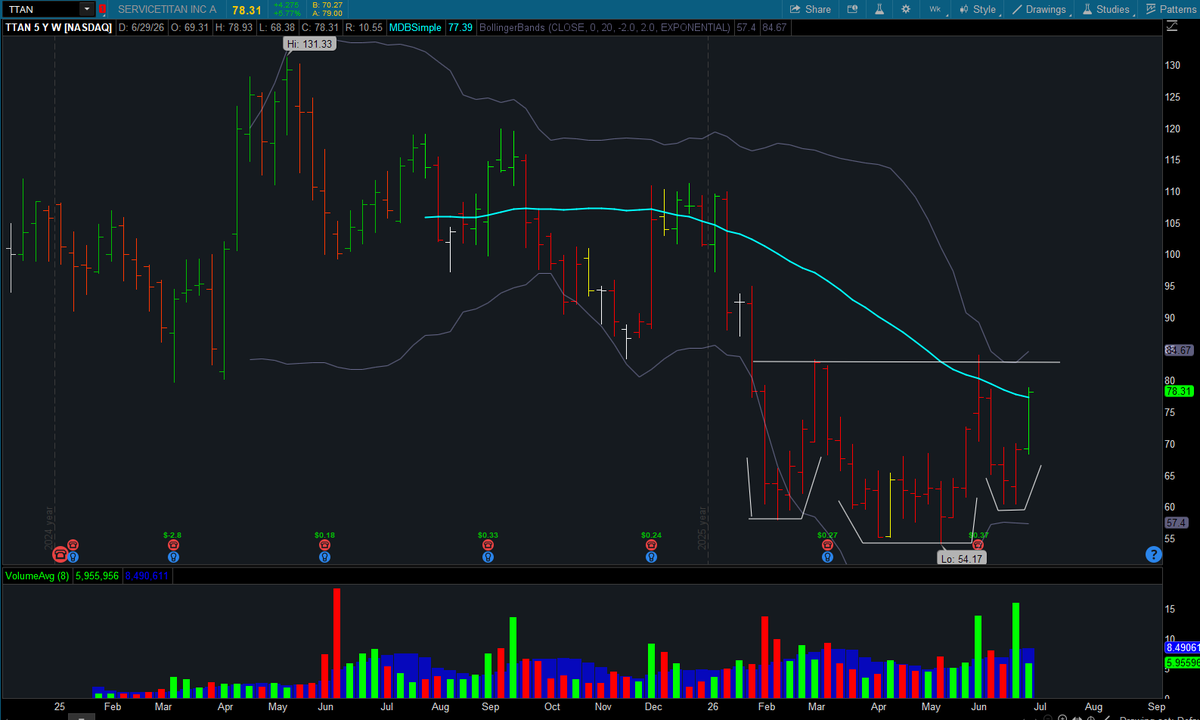The width and height of the screenshot is (1200, 720).
Task: Open chart settings gear icon
Action: tap(905, 9)
